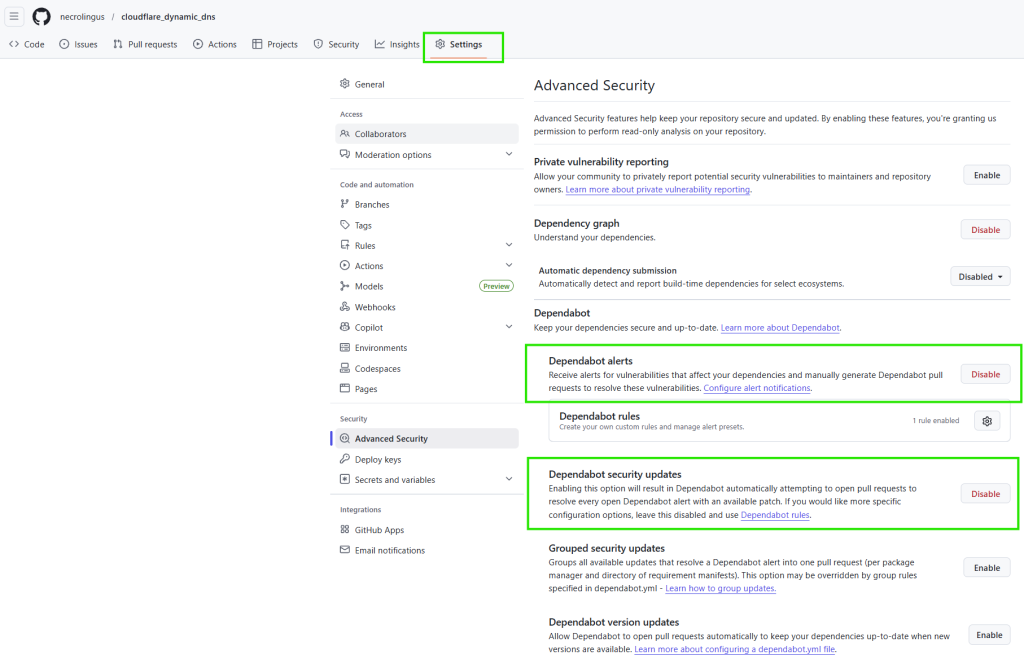
Task: Open the Automatic dependency submission Disabled dropdown
Action: (980, 276)
